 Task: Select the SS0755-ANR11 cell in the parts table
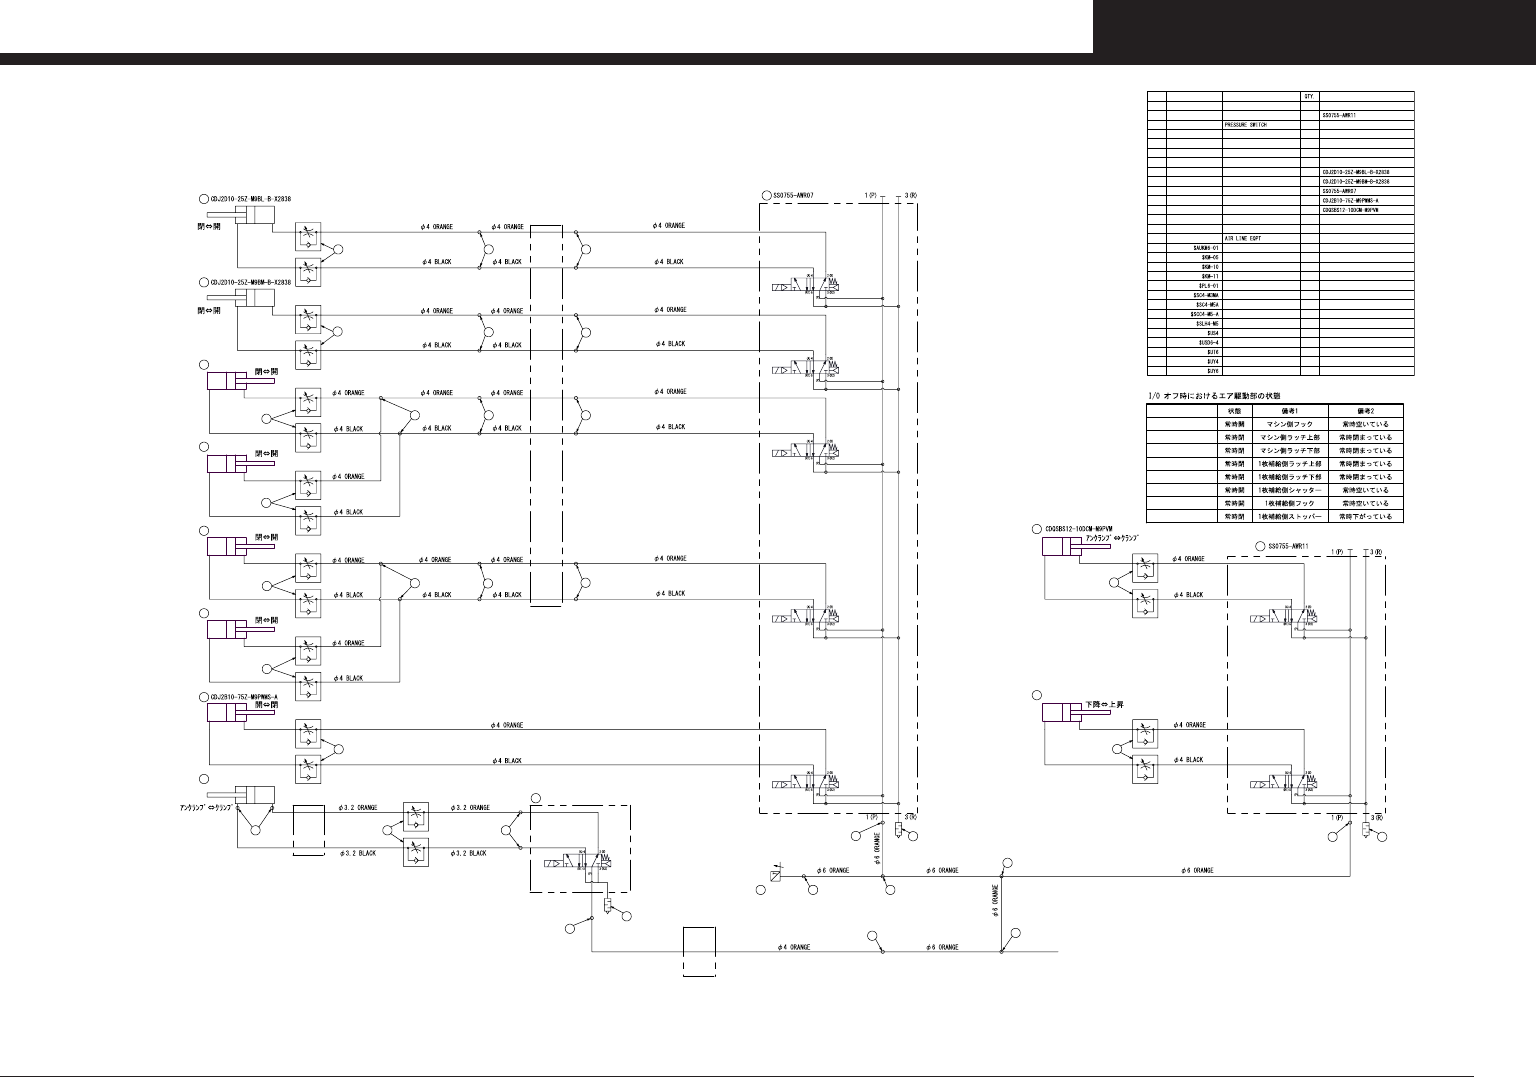(x=1367, y=115)
